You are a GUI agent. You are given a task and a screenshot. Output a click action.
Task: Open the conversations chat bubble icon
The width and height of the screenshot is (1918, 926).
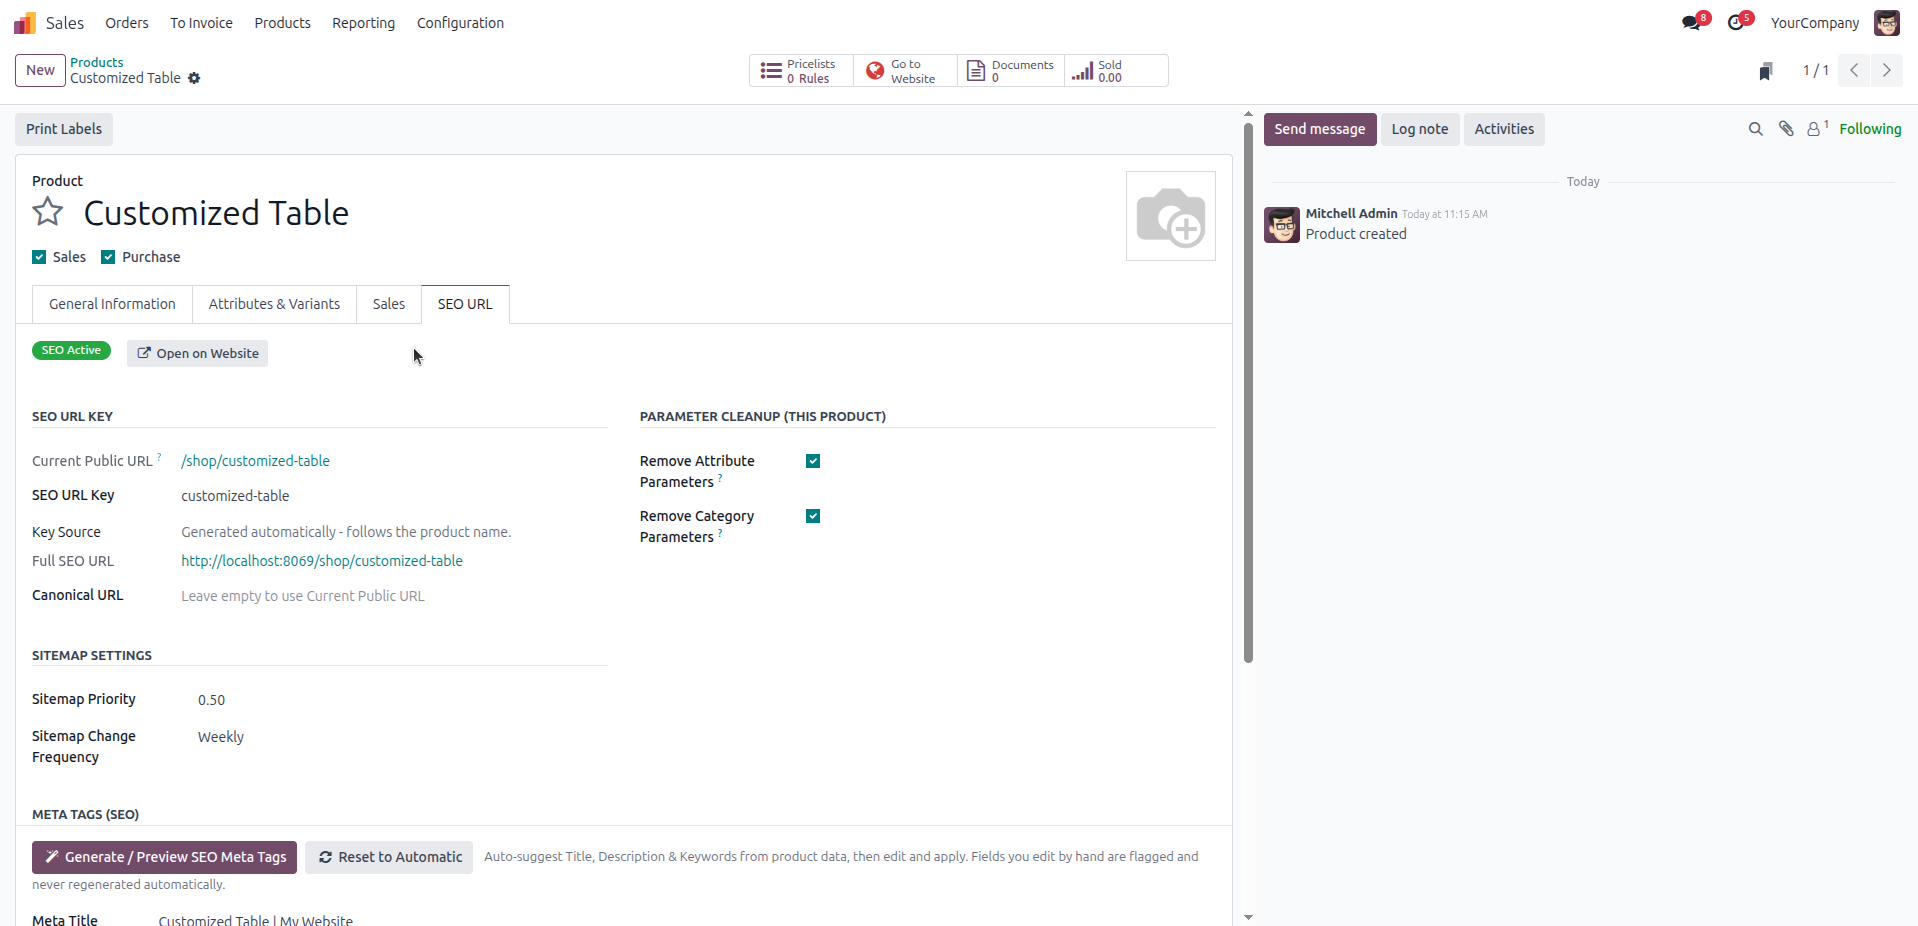pyautogui.click(x=1691, y=23)
